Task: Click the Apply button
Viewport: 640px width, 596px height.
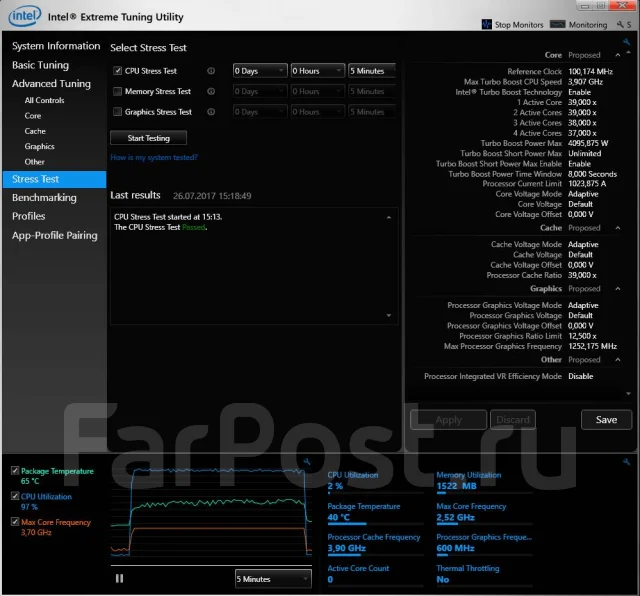Action: click(448, 420)
